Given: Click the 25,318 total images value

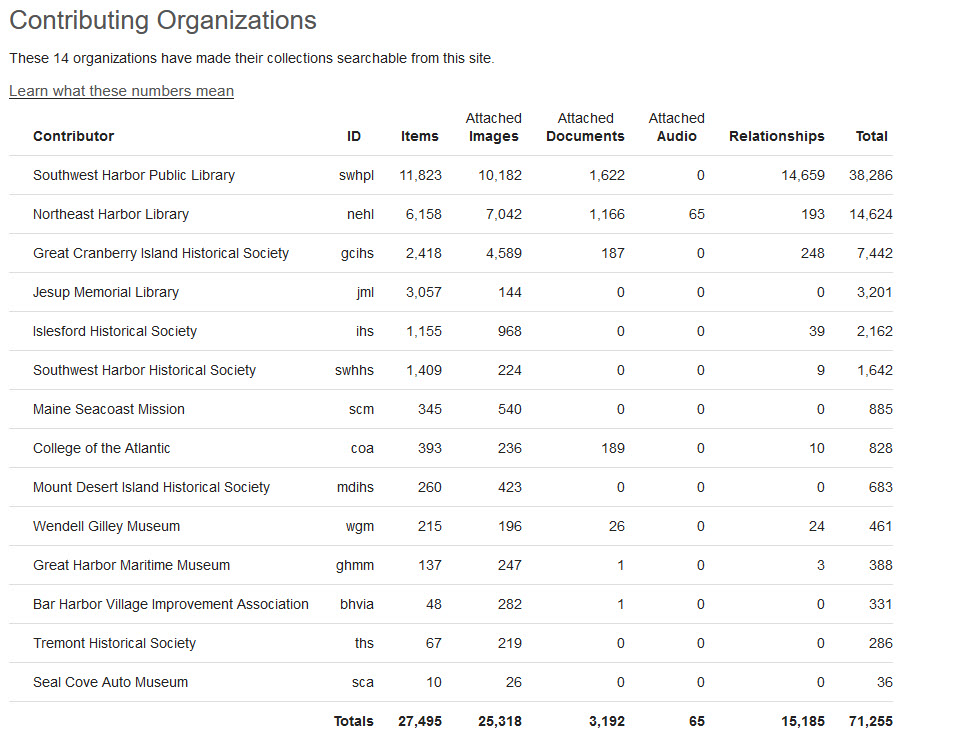Looking at the screenshot, I should pyautogui.click(x=500, y=721).
